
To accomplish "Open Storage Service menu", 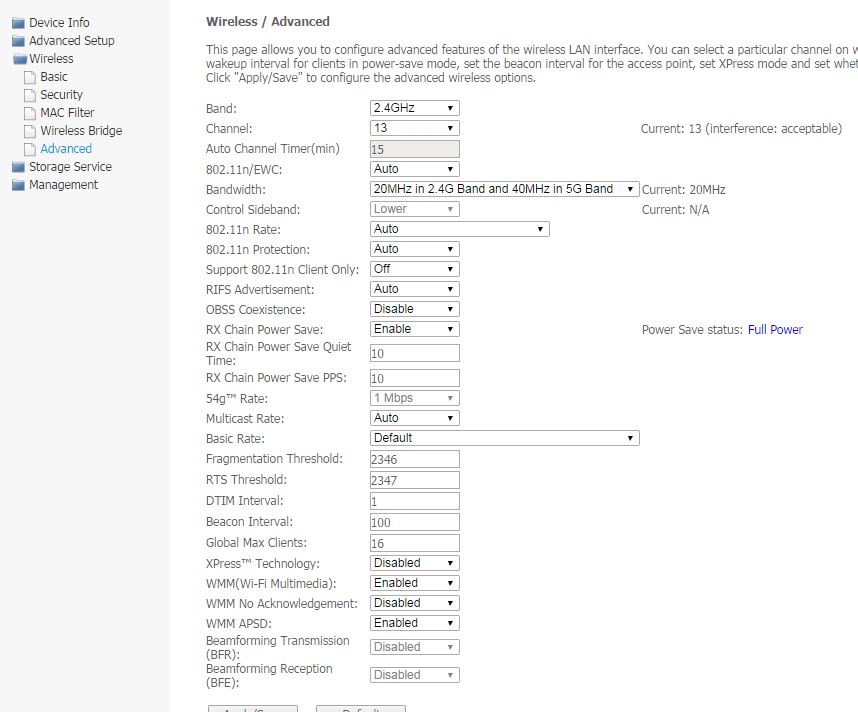I will 70,166.
